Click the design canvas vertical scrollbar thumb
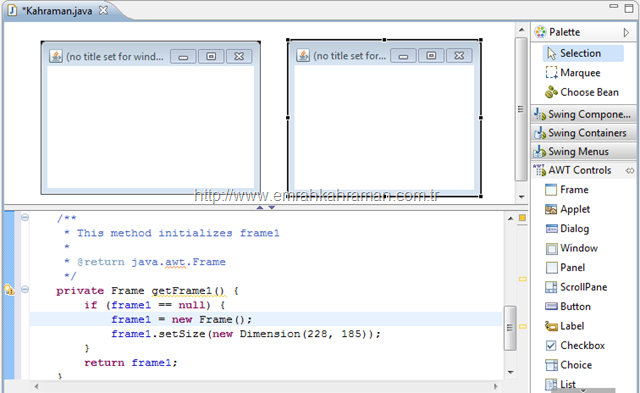 [521, 109]
